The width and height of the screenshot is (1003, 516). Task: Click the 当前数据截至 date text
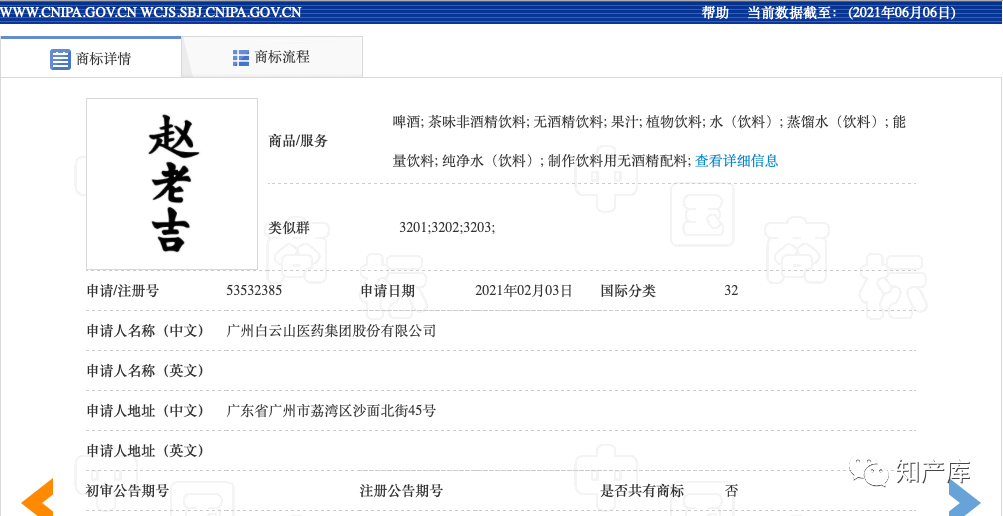[851, 13]
